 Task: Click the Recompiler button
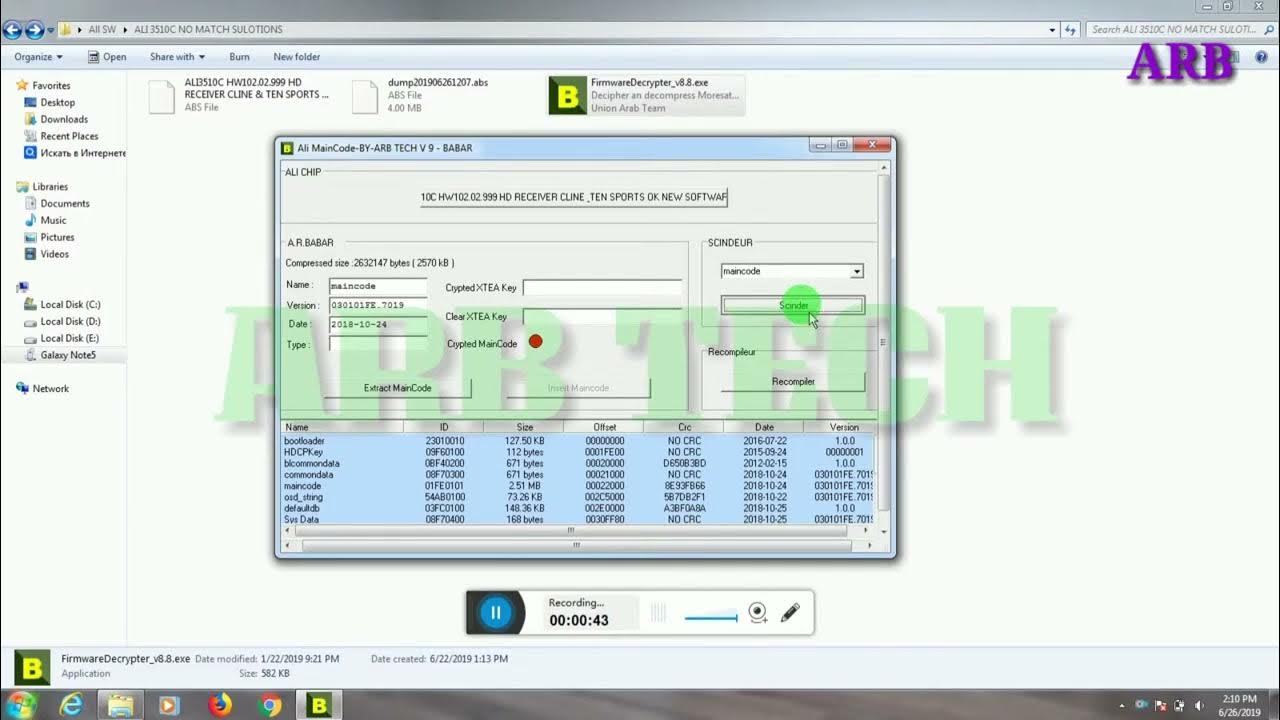(x=793, y=381)
